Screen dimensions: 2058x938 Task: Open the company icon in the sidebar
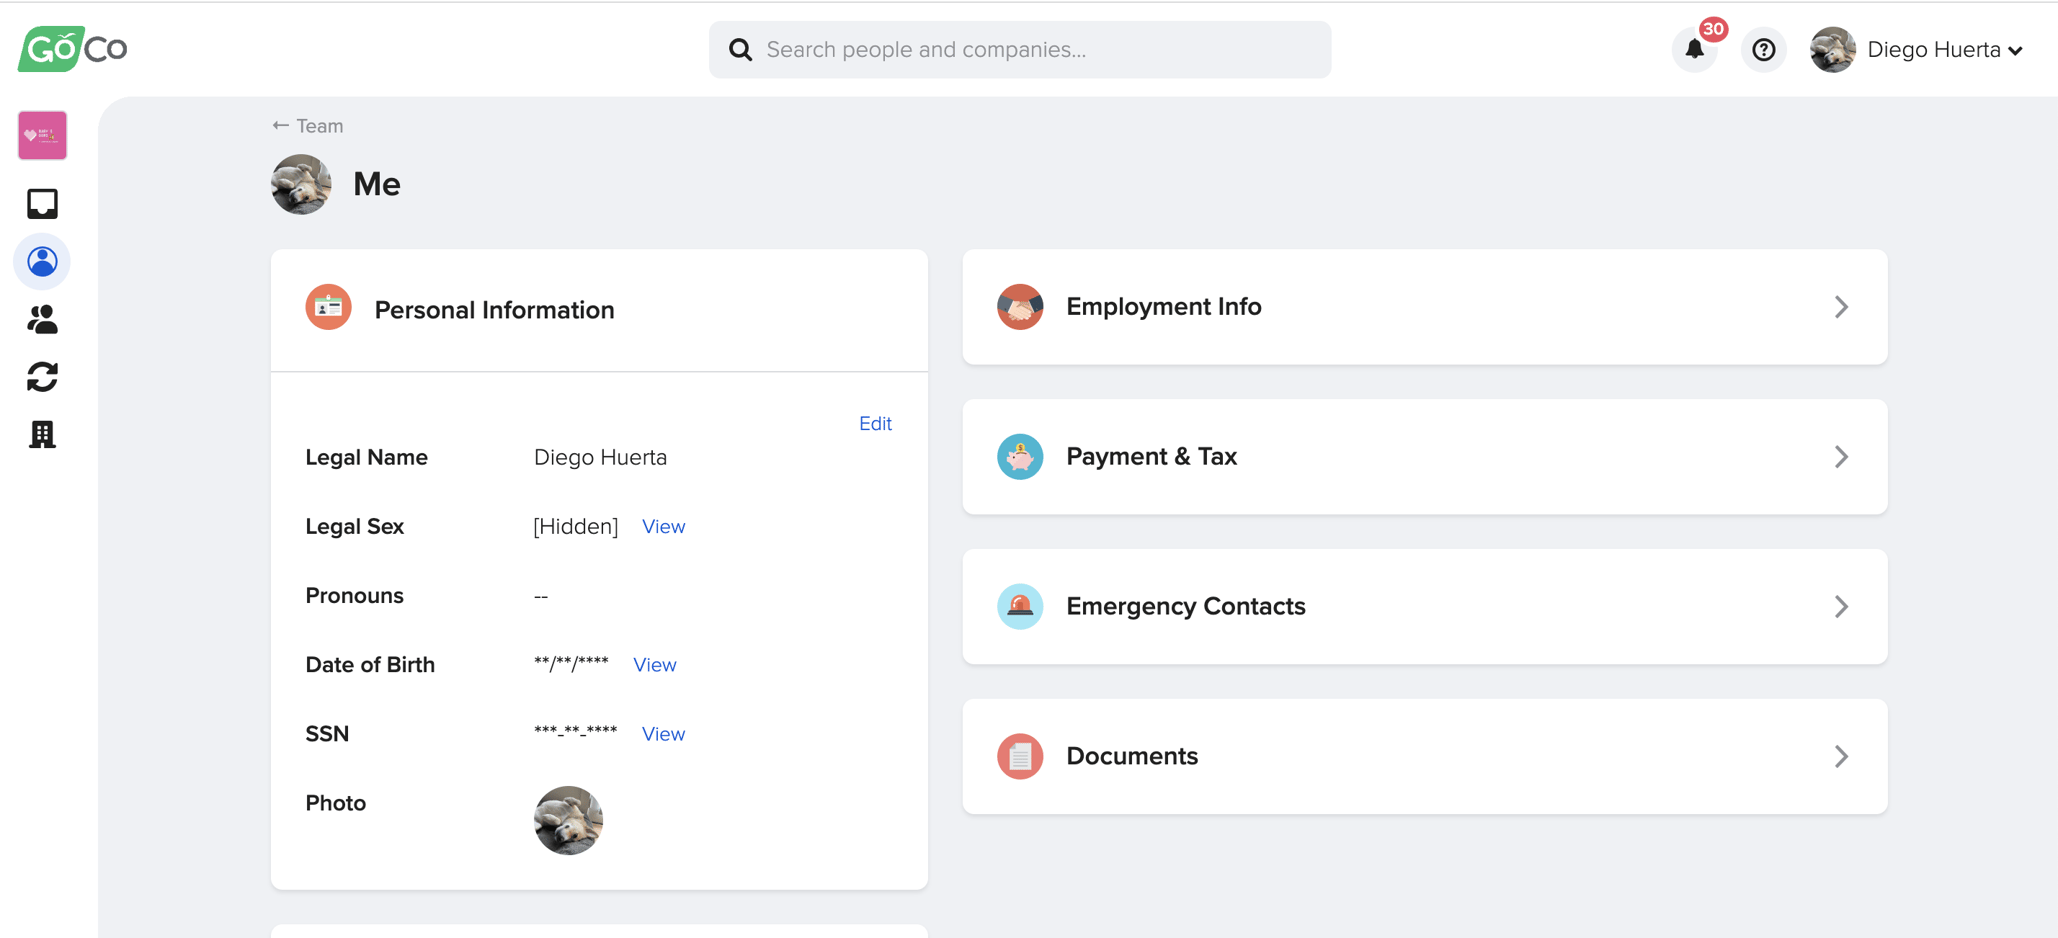tap(42, 434)
